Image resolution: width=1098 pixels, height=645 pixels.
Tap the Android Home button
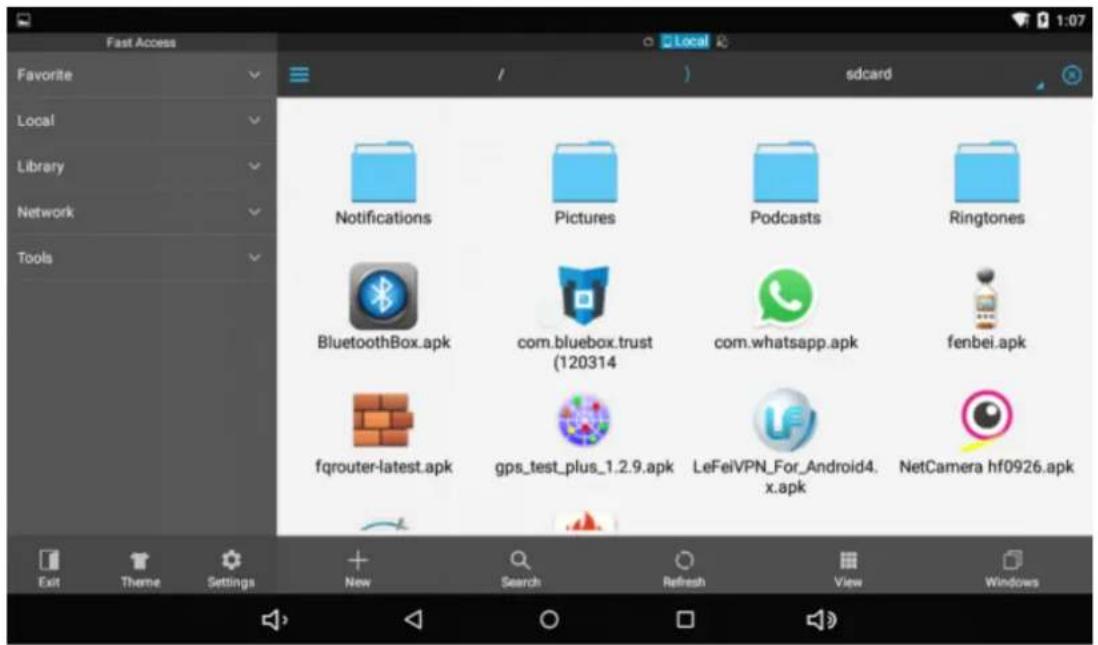pos(549,619)
